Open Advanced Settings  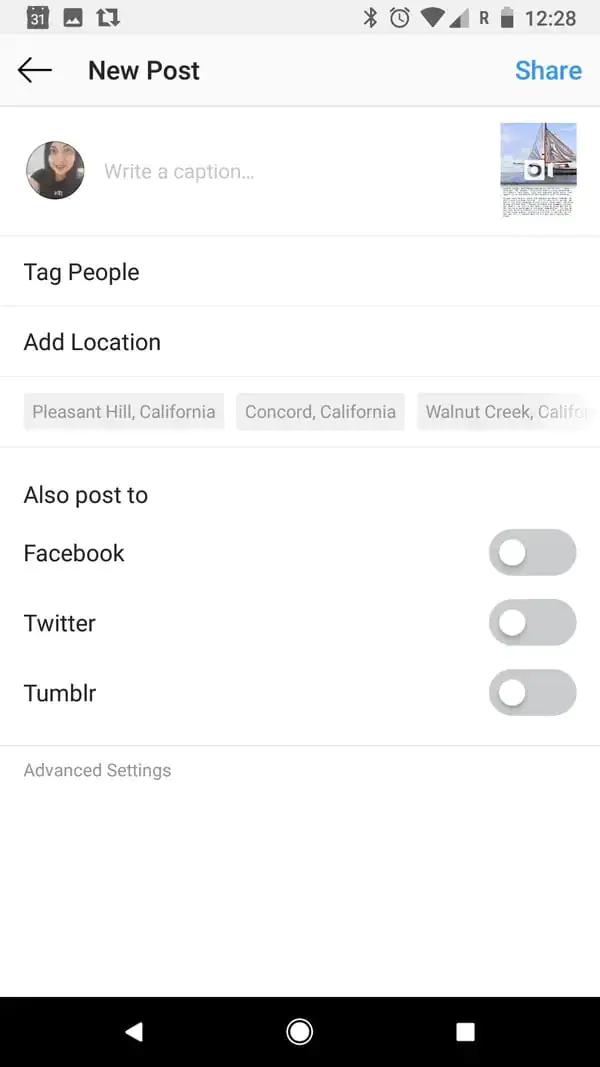(x=97, y=770)
